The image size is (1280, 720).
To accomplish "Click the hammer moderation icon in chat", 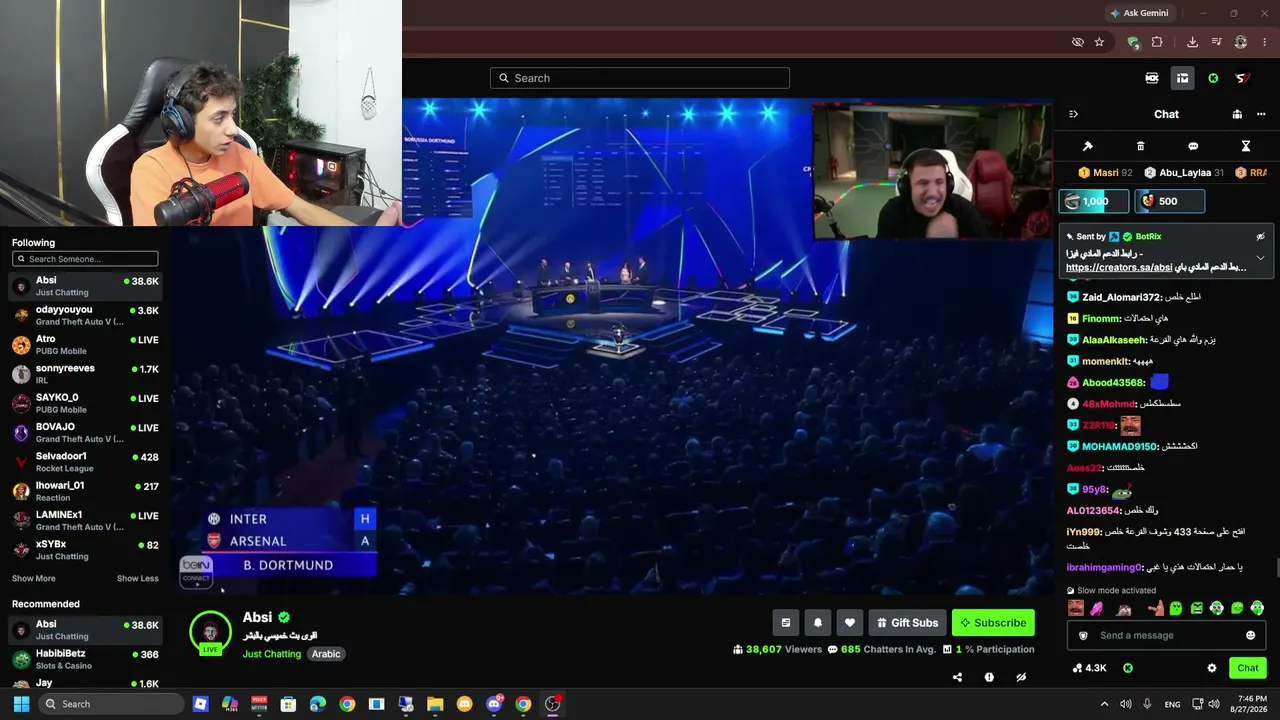I will point(1088,146).
